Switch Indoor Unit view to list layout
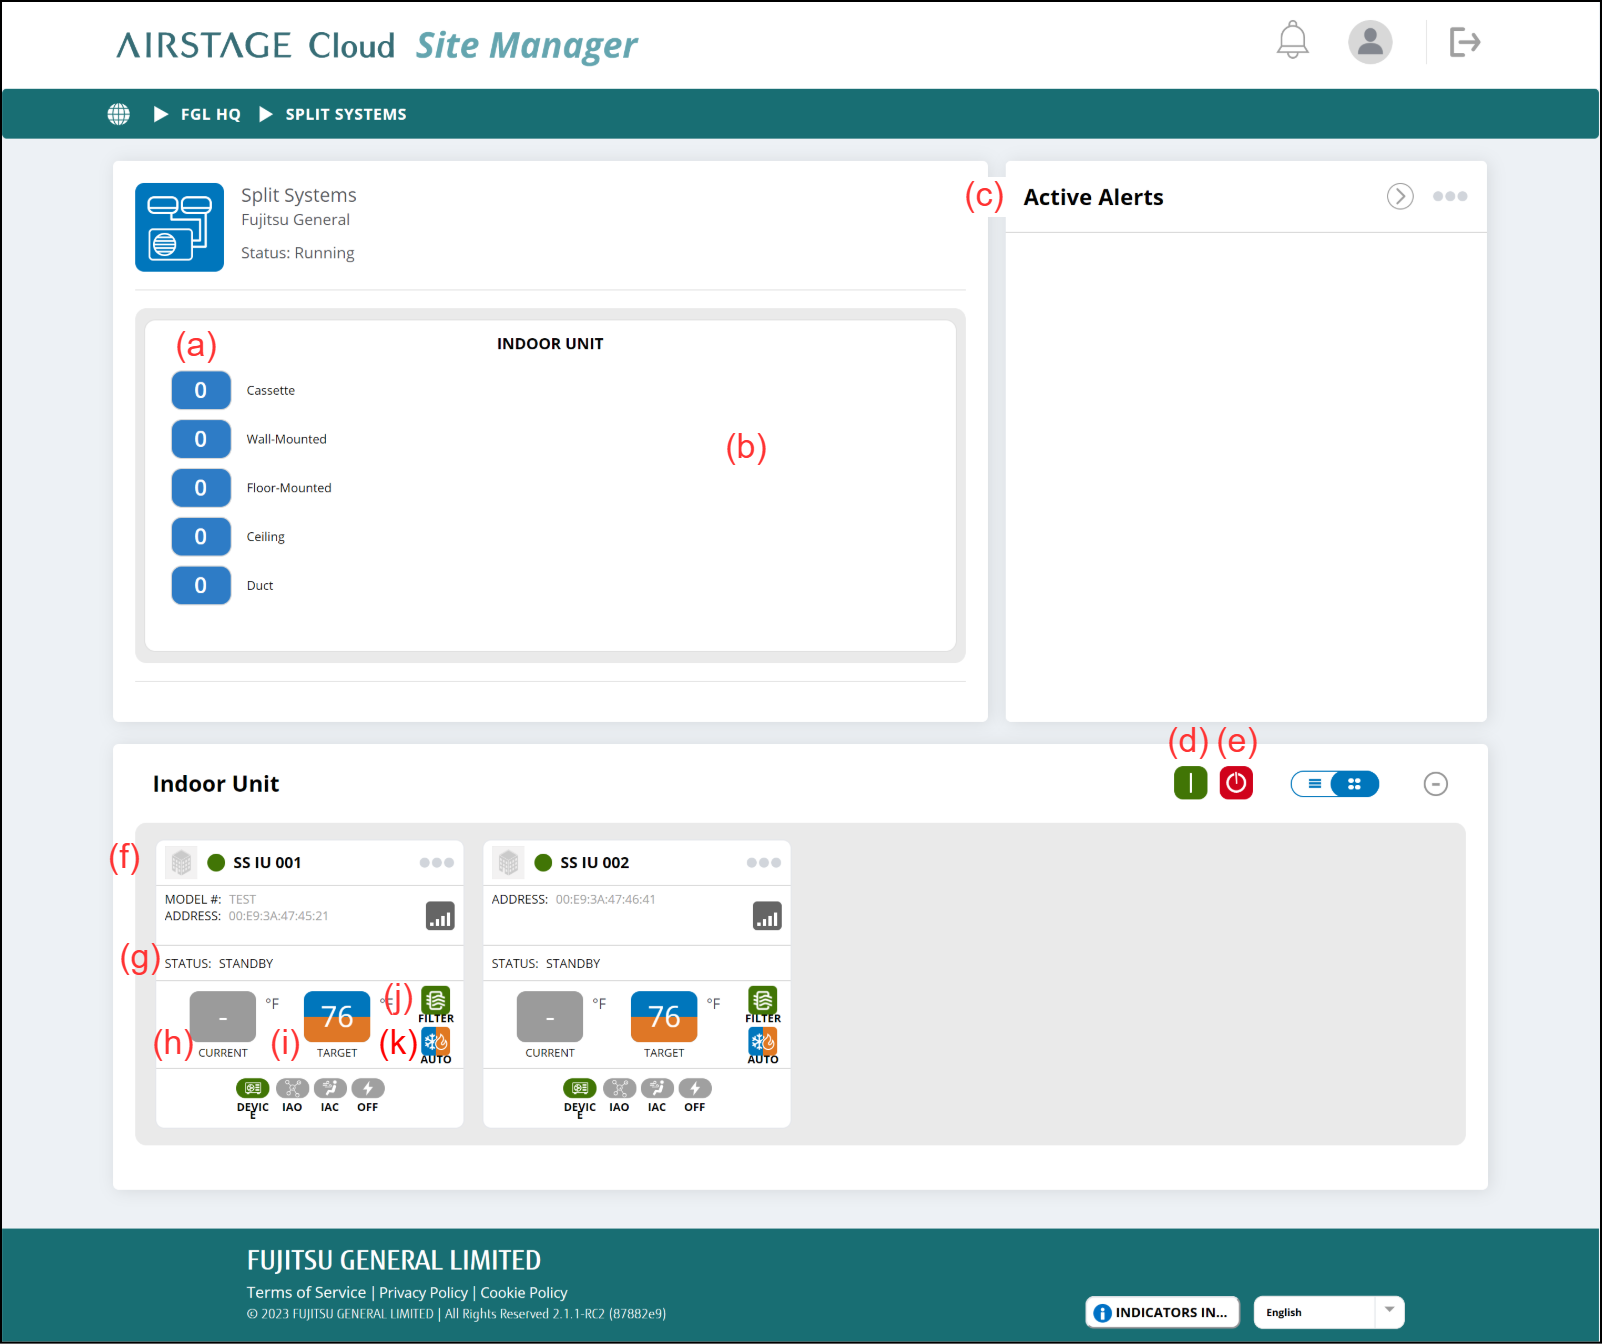This screenshot has height=1344, width=1602. click(1314, 784)
